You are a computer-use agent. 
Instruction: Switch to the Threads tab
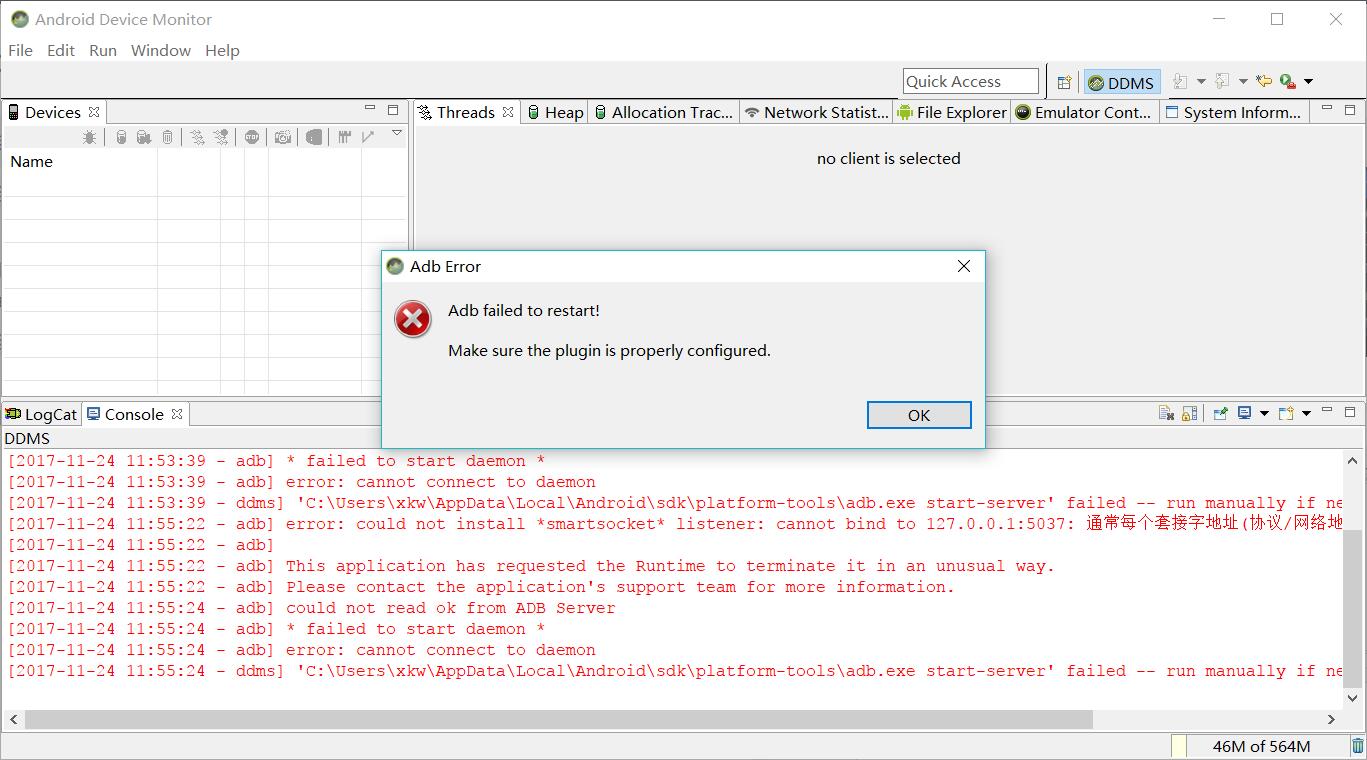pyautogui.click(x=465, y=112)
